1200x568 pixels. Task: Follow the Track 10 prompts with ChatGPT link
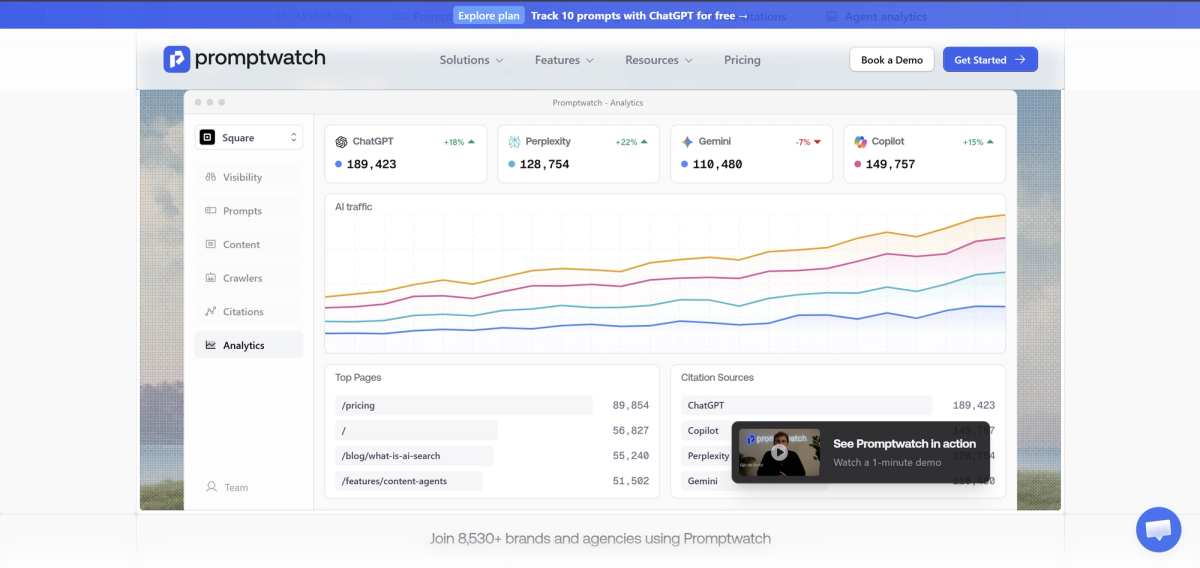pyautogui.click(x=639, y=15)
